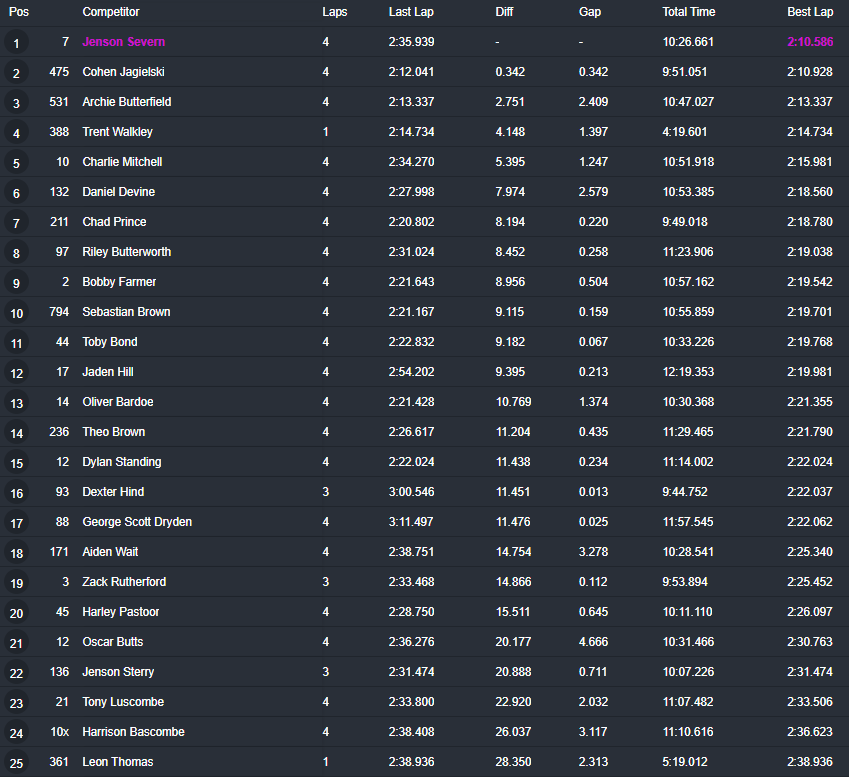
Task: Click the position 20 circle badge
Action: 16,613
